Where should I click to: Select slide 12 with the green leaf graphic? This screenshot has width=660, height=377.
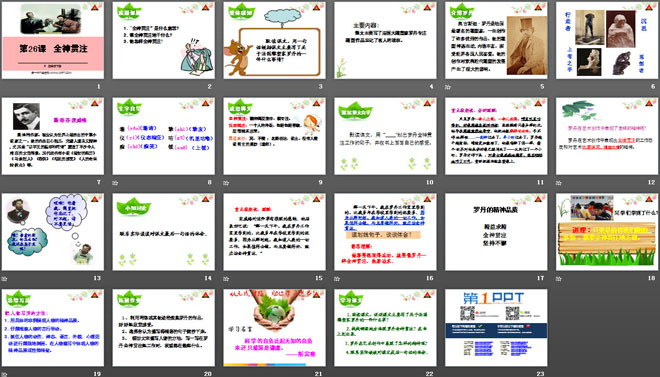(607, 136)
